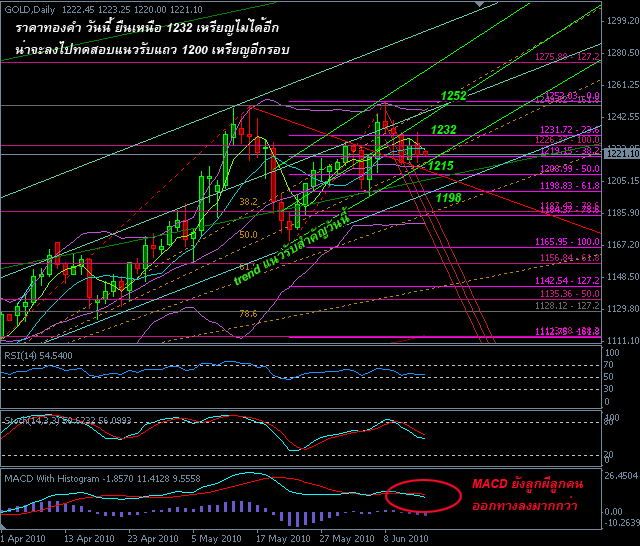The height and width of the screenshot is (546, 640).
Task: Click the second Thai headline line mentioning 1200
Action: coord(152,49)
